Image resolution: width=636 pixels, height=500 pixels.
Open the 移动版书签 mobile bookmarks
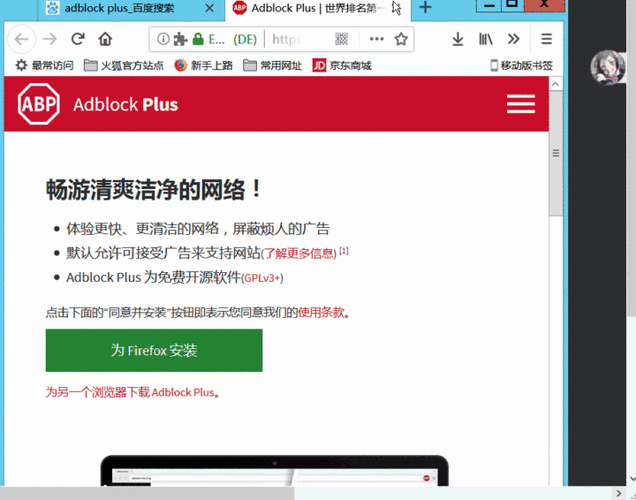[x=522, y=65]
